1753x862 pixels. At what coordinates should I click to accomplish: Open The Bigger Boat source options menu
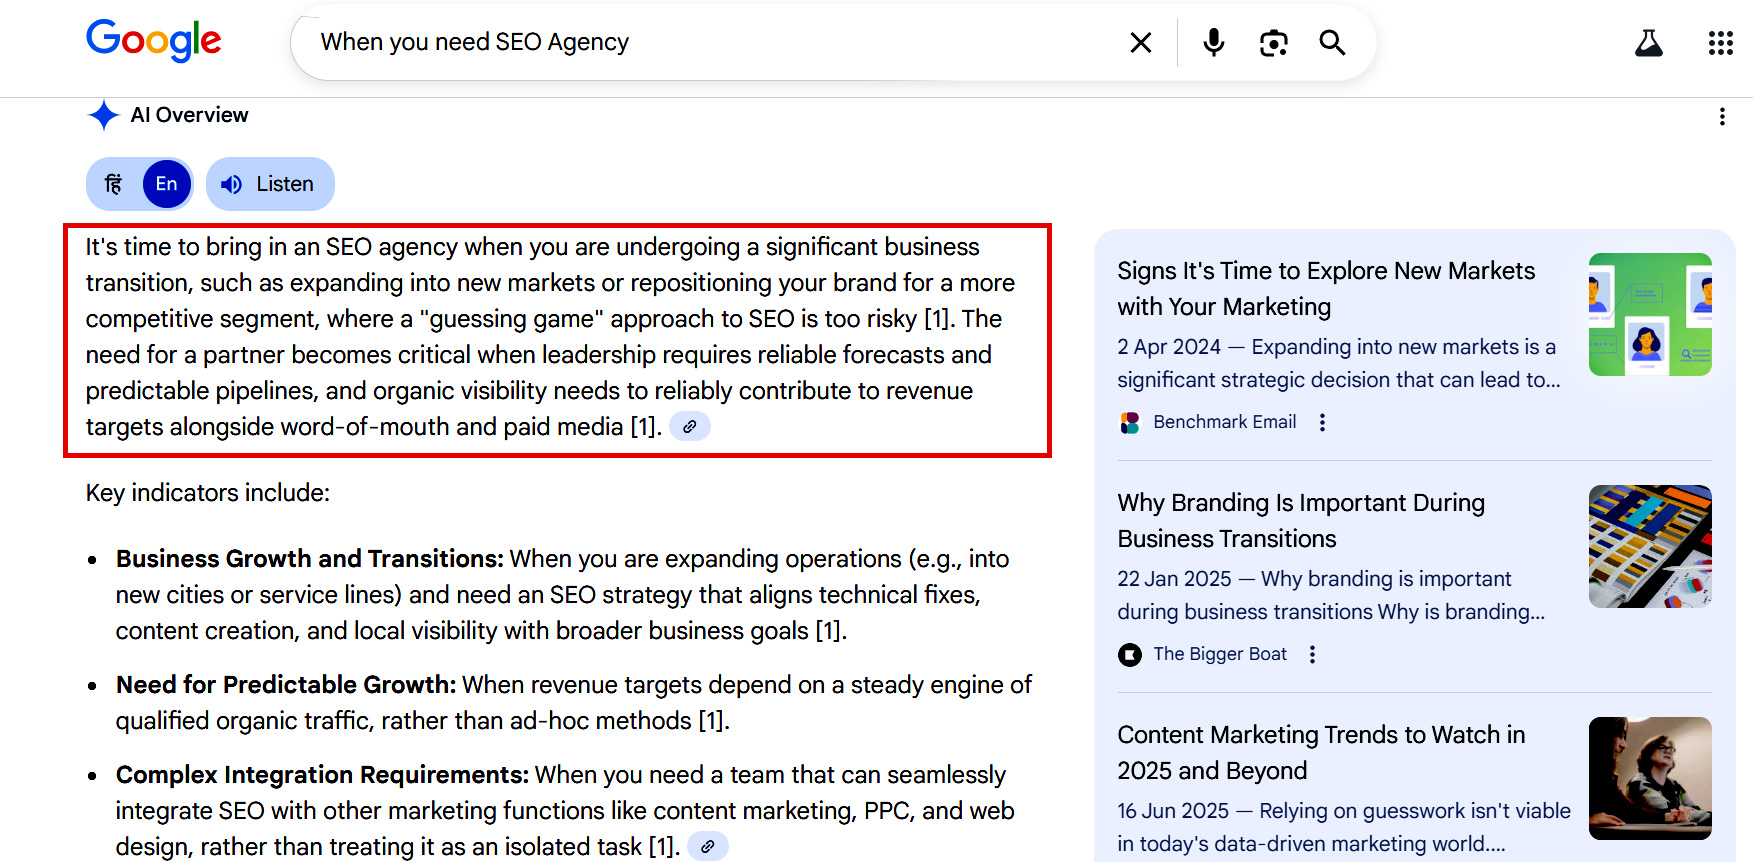pyautogui.click(x=1312, y=654)
